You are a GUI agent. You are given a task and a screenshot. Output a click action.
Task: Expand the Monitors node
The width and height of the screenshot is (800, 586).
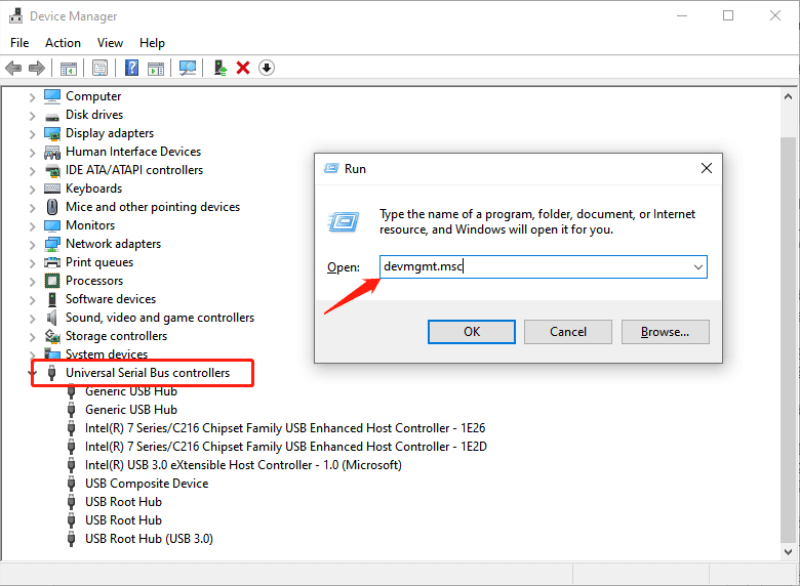[32, 226]
